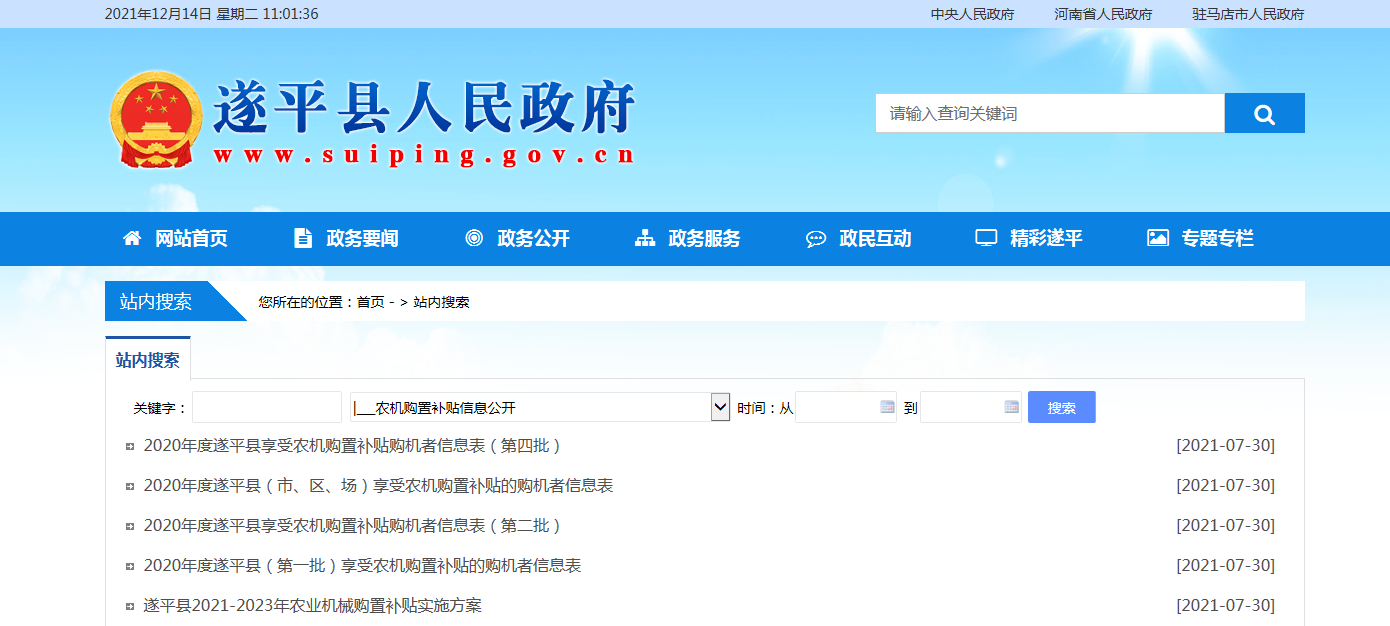Click the home icon beside 网站首页

pos(132,238)
